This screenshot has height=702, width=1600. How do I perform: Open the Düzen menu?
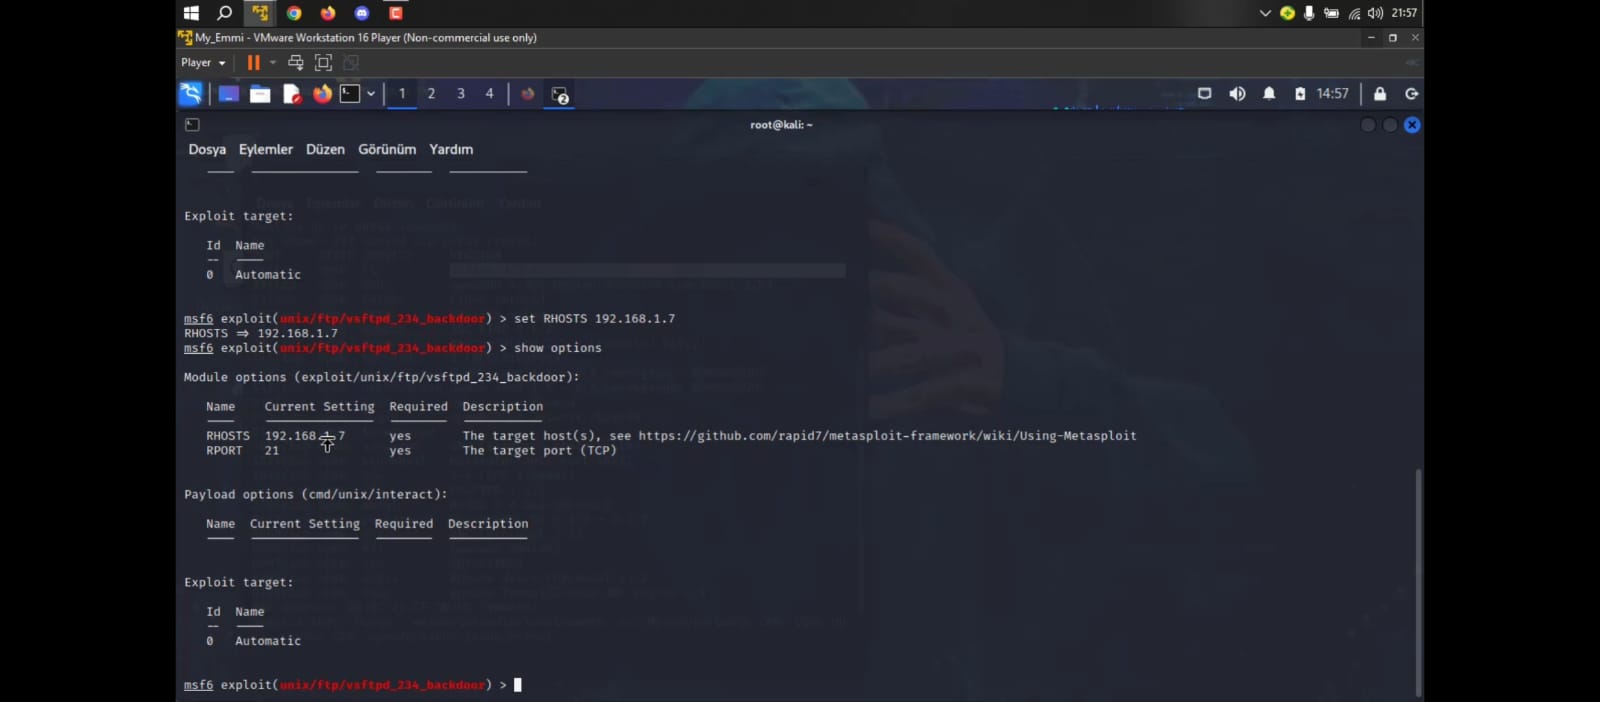coord(325,149)
